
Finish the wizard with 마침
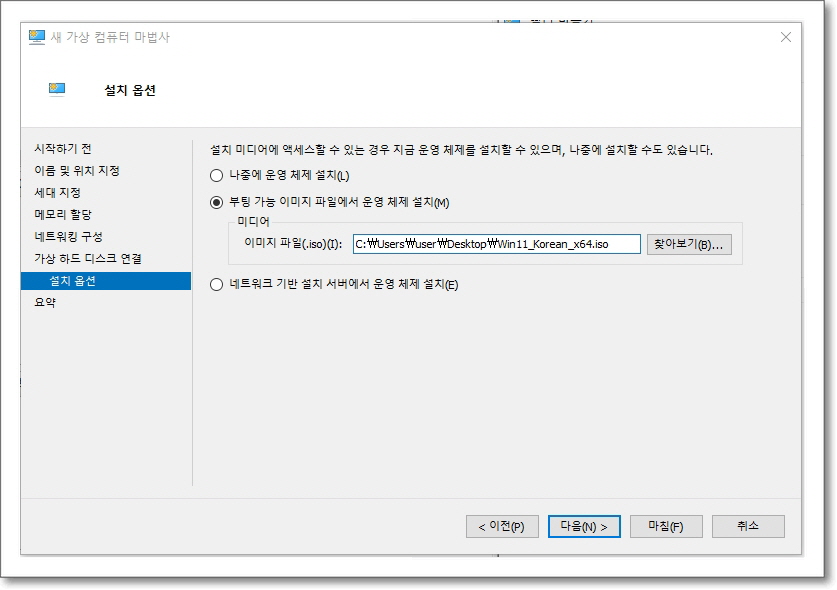click(664, 525)
